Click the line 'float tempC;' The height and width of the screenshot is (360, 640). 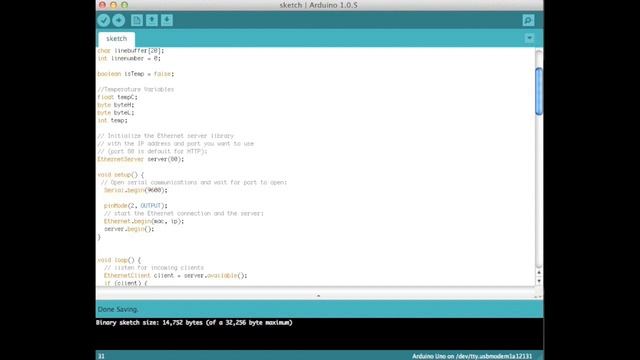(118, 97)
